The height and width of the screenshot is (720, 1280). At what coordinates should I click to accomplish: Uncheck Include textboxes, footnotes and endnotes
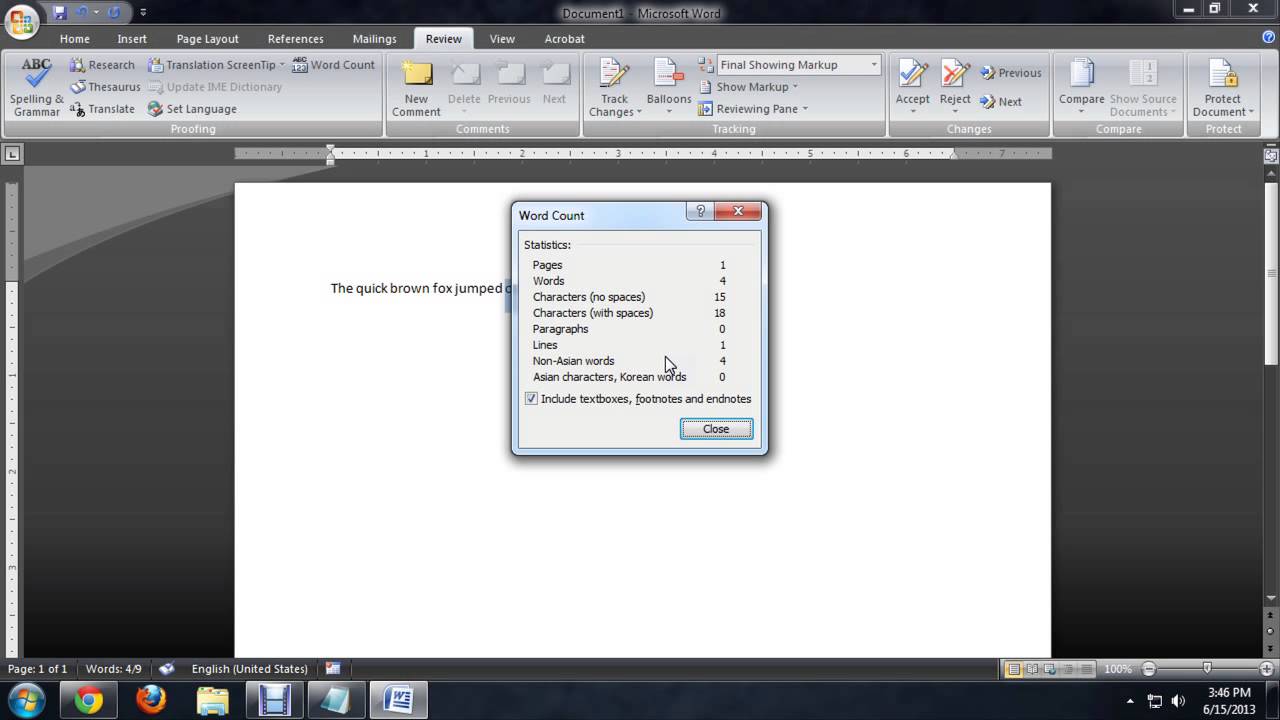[531, 399]
